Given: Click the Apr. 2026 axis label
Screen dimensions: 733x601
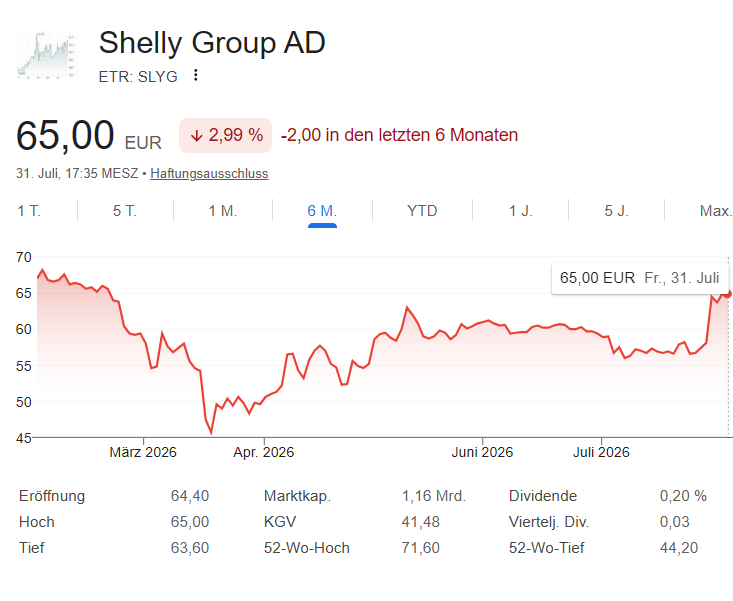Looking at the screenshot, I should (264, 452).
